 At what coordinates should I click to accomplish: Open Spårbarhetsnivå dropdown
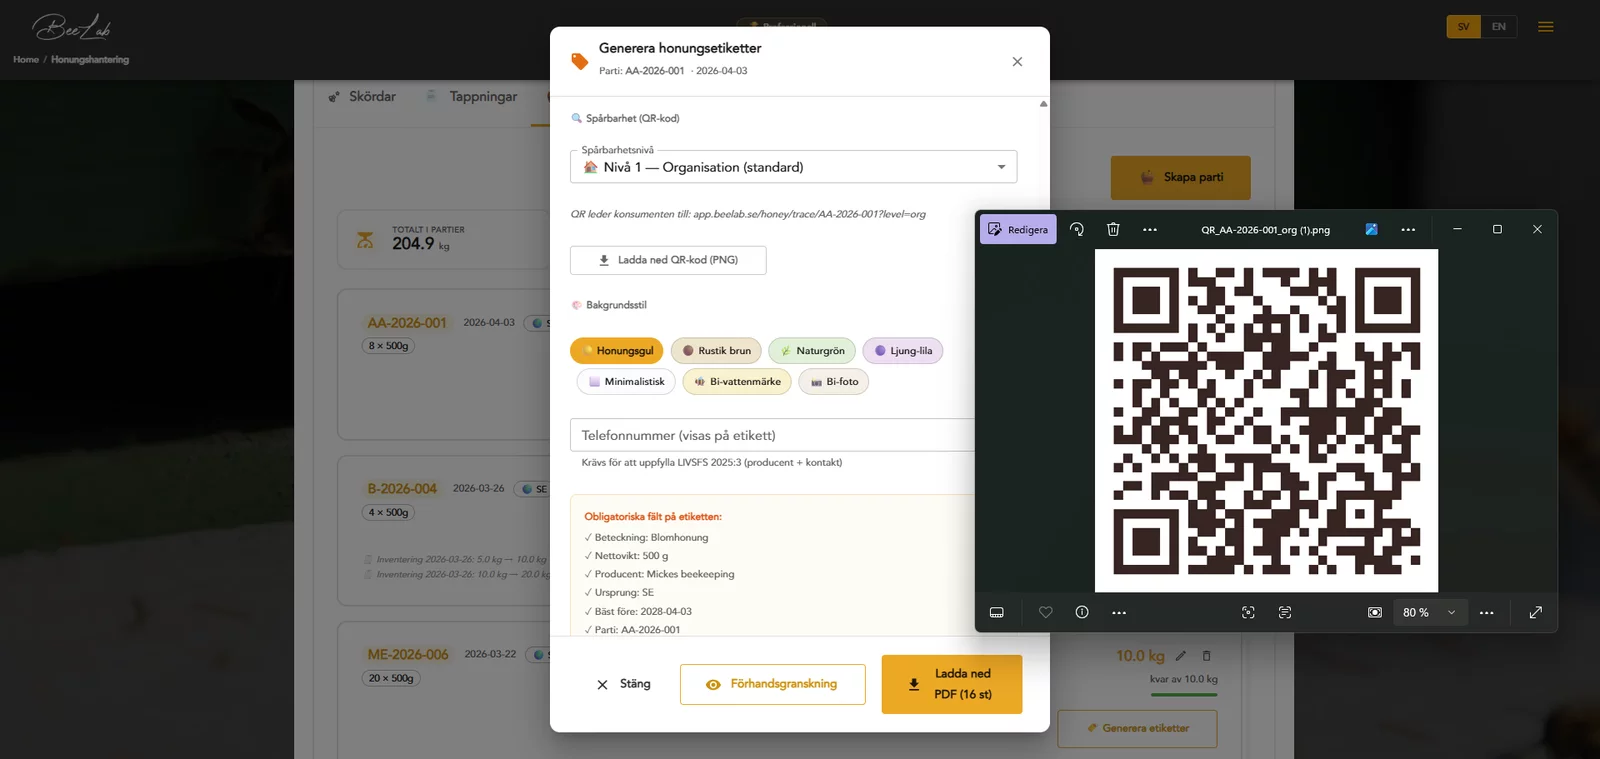pos(793,167)
